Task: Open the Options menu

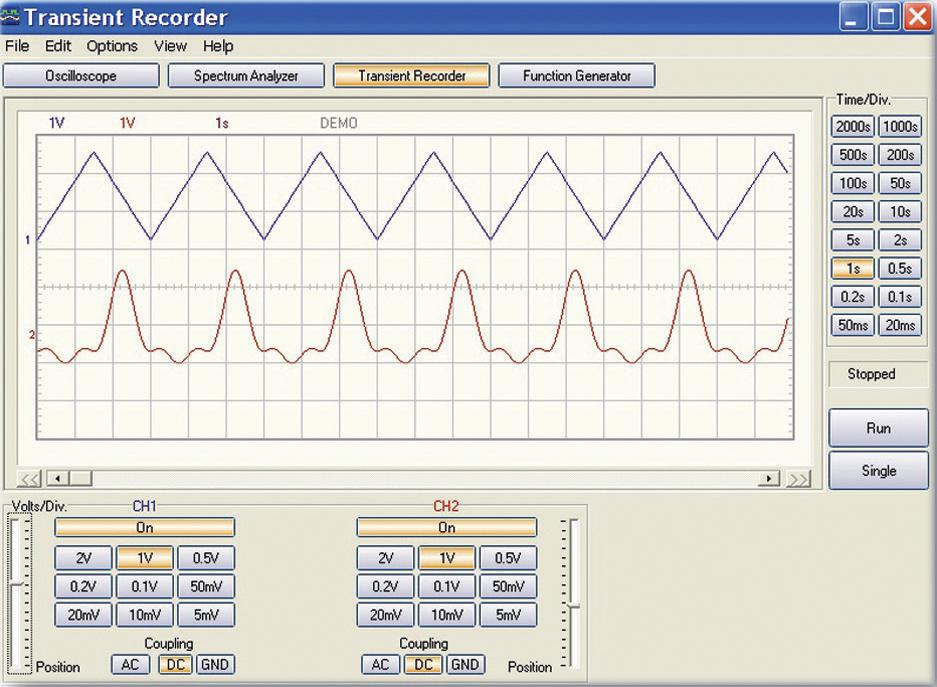Action: 110,46
